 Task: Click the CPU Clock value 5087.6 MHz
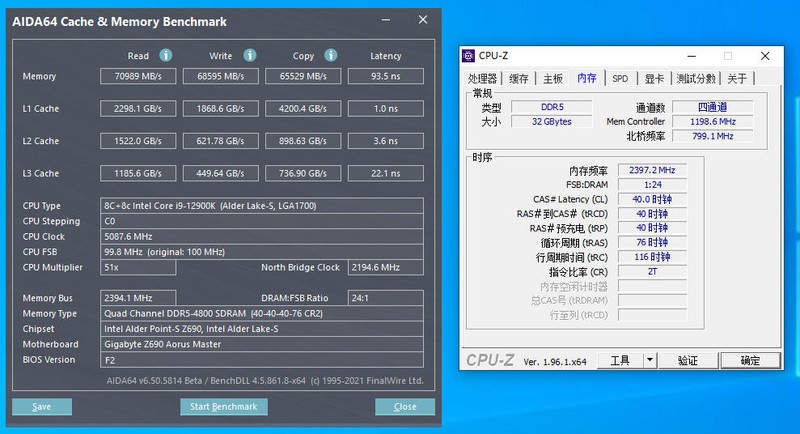(x=262, y=236)
